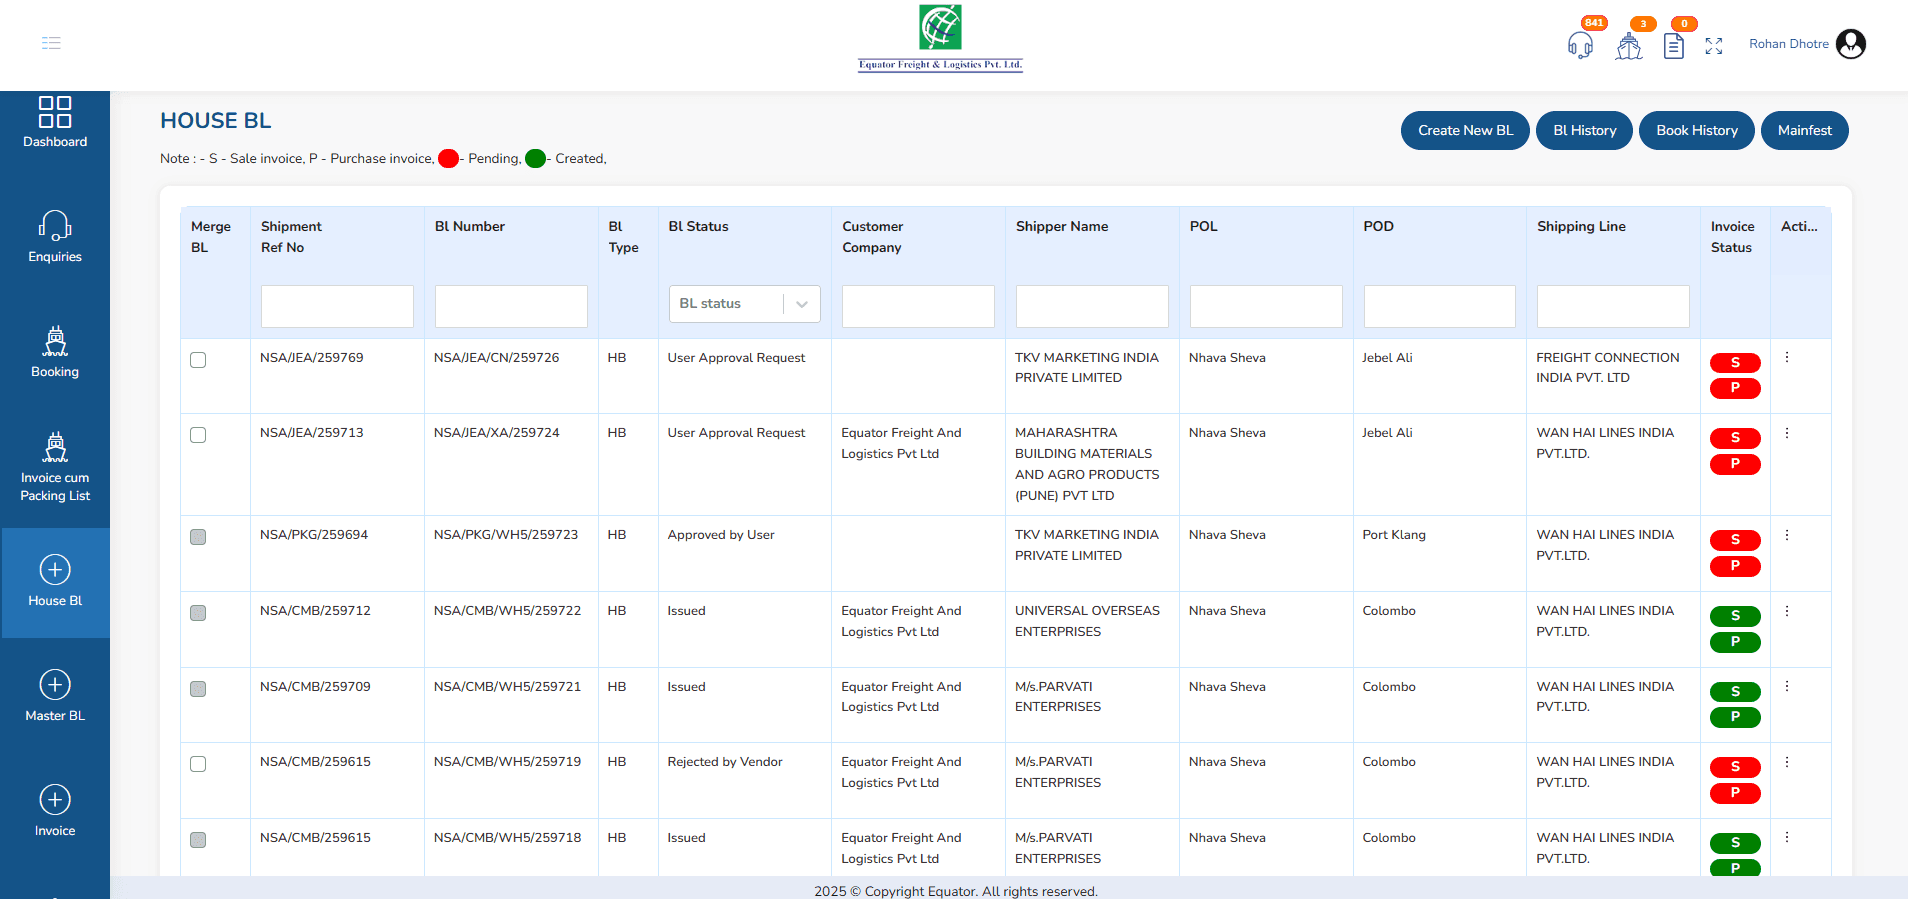The width and height of the screenshot is (1908, 899).
Task: Open Master BL from sidebar
Action: 55,697
